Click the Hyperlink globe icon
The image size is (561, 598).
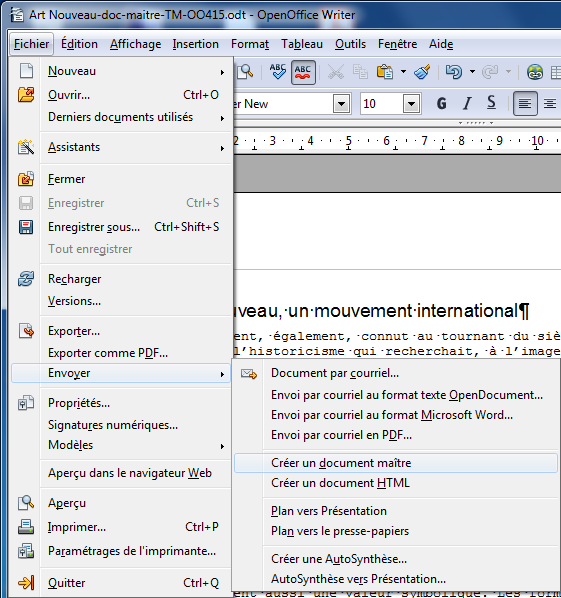click(x=535, y=72)
